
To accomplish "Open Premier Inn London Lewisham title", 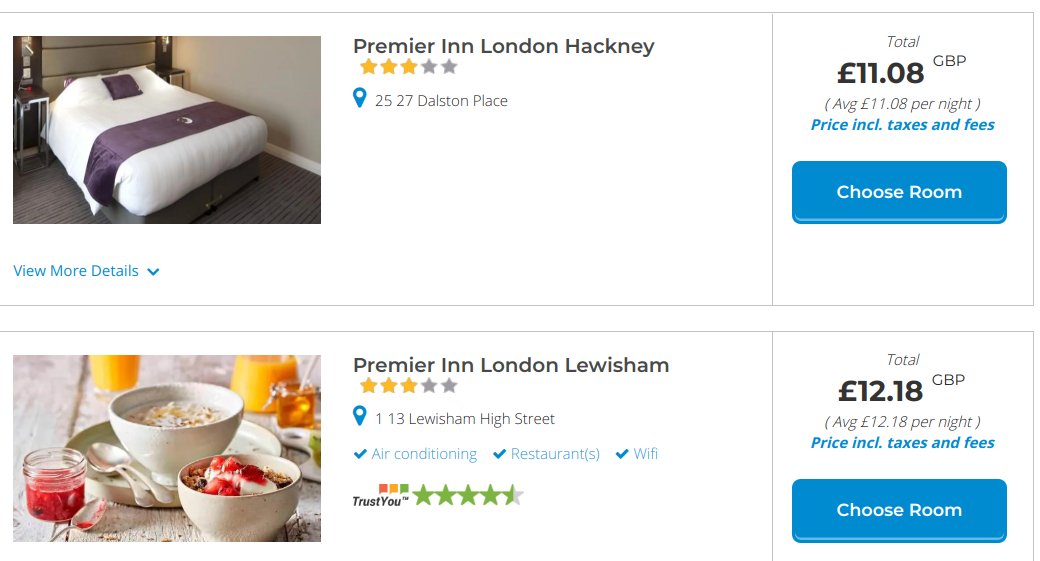I will tap(511, 365).
